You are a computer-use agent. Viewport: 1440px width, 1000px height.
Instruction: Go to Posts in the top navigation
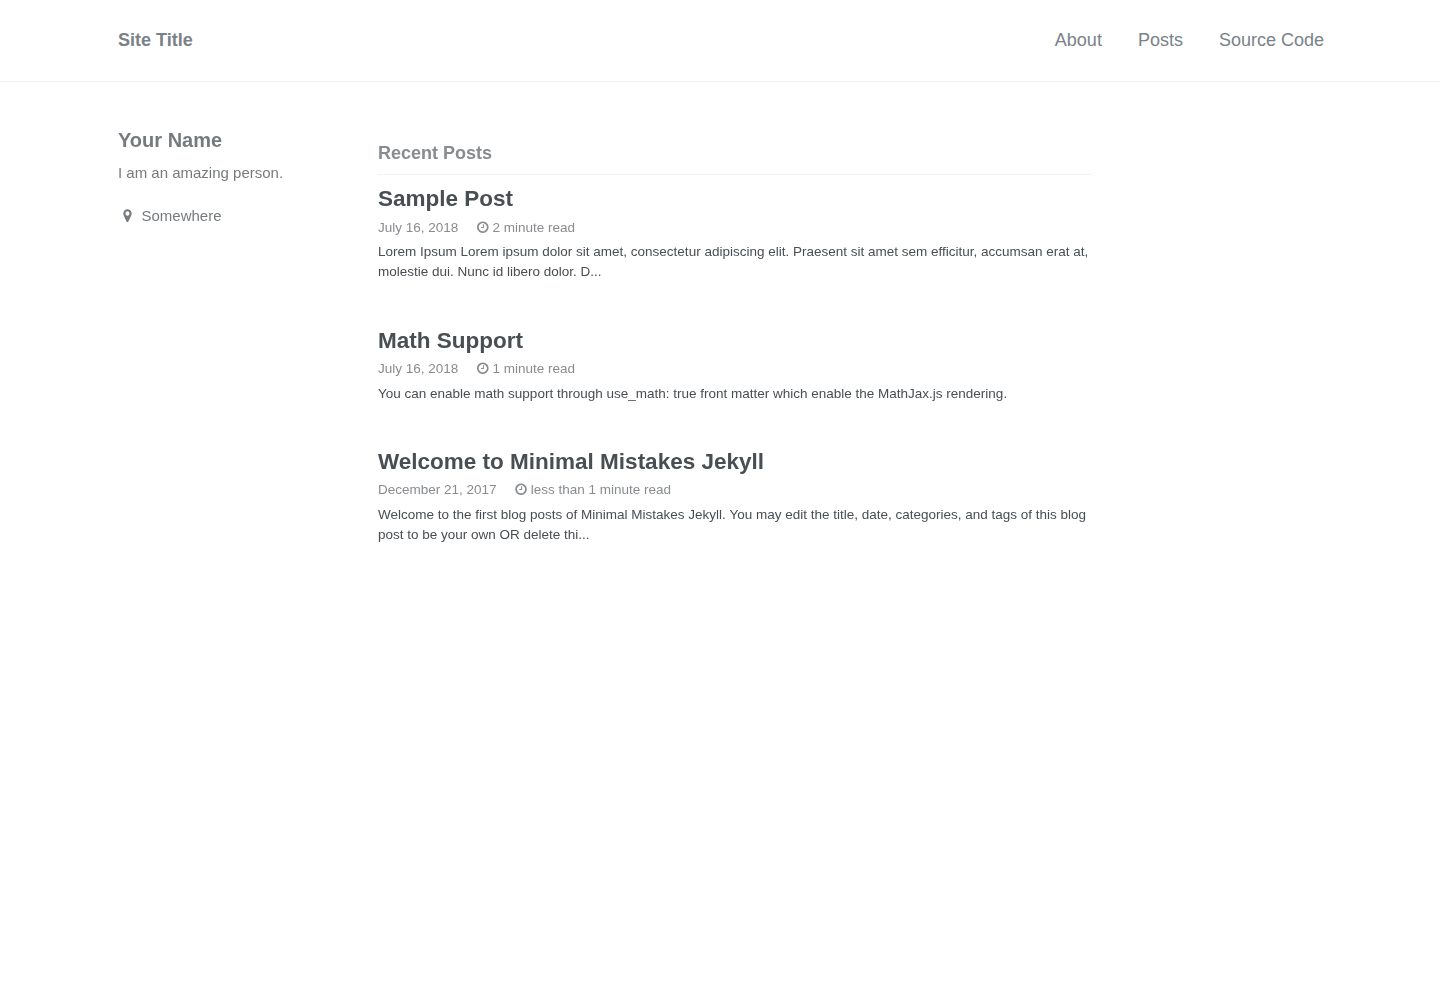1160,40
